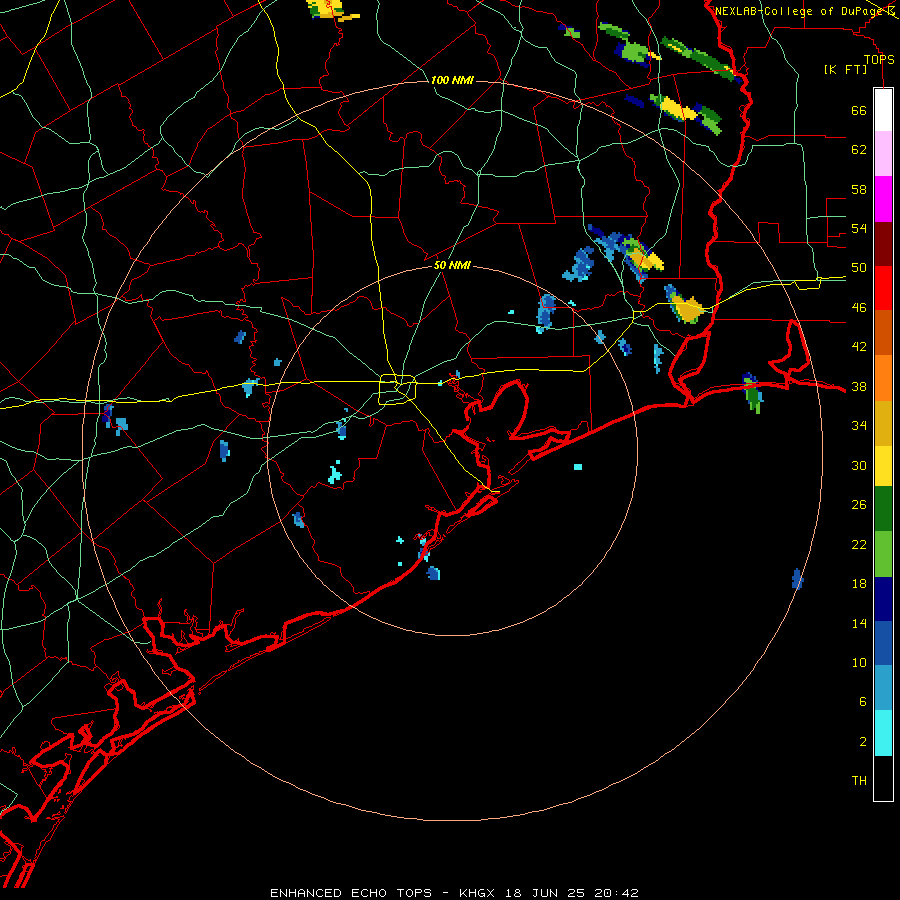The image size is (900, 900).
Task: Click the "TH" legend label
Action: [859, 781]
